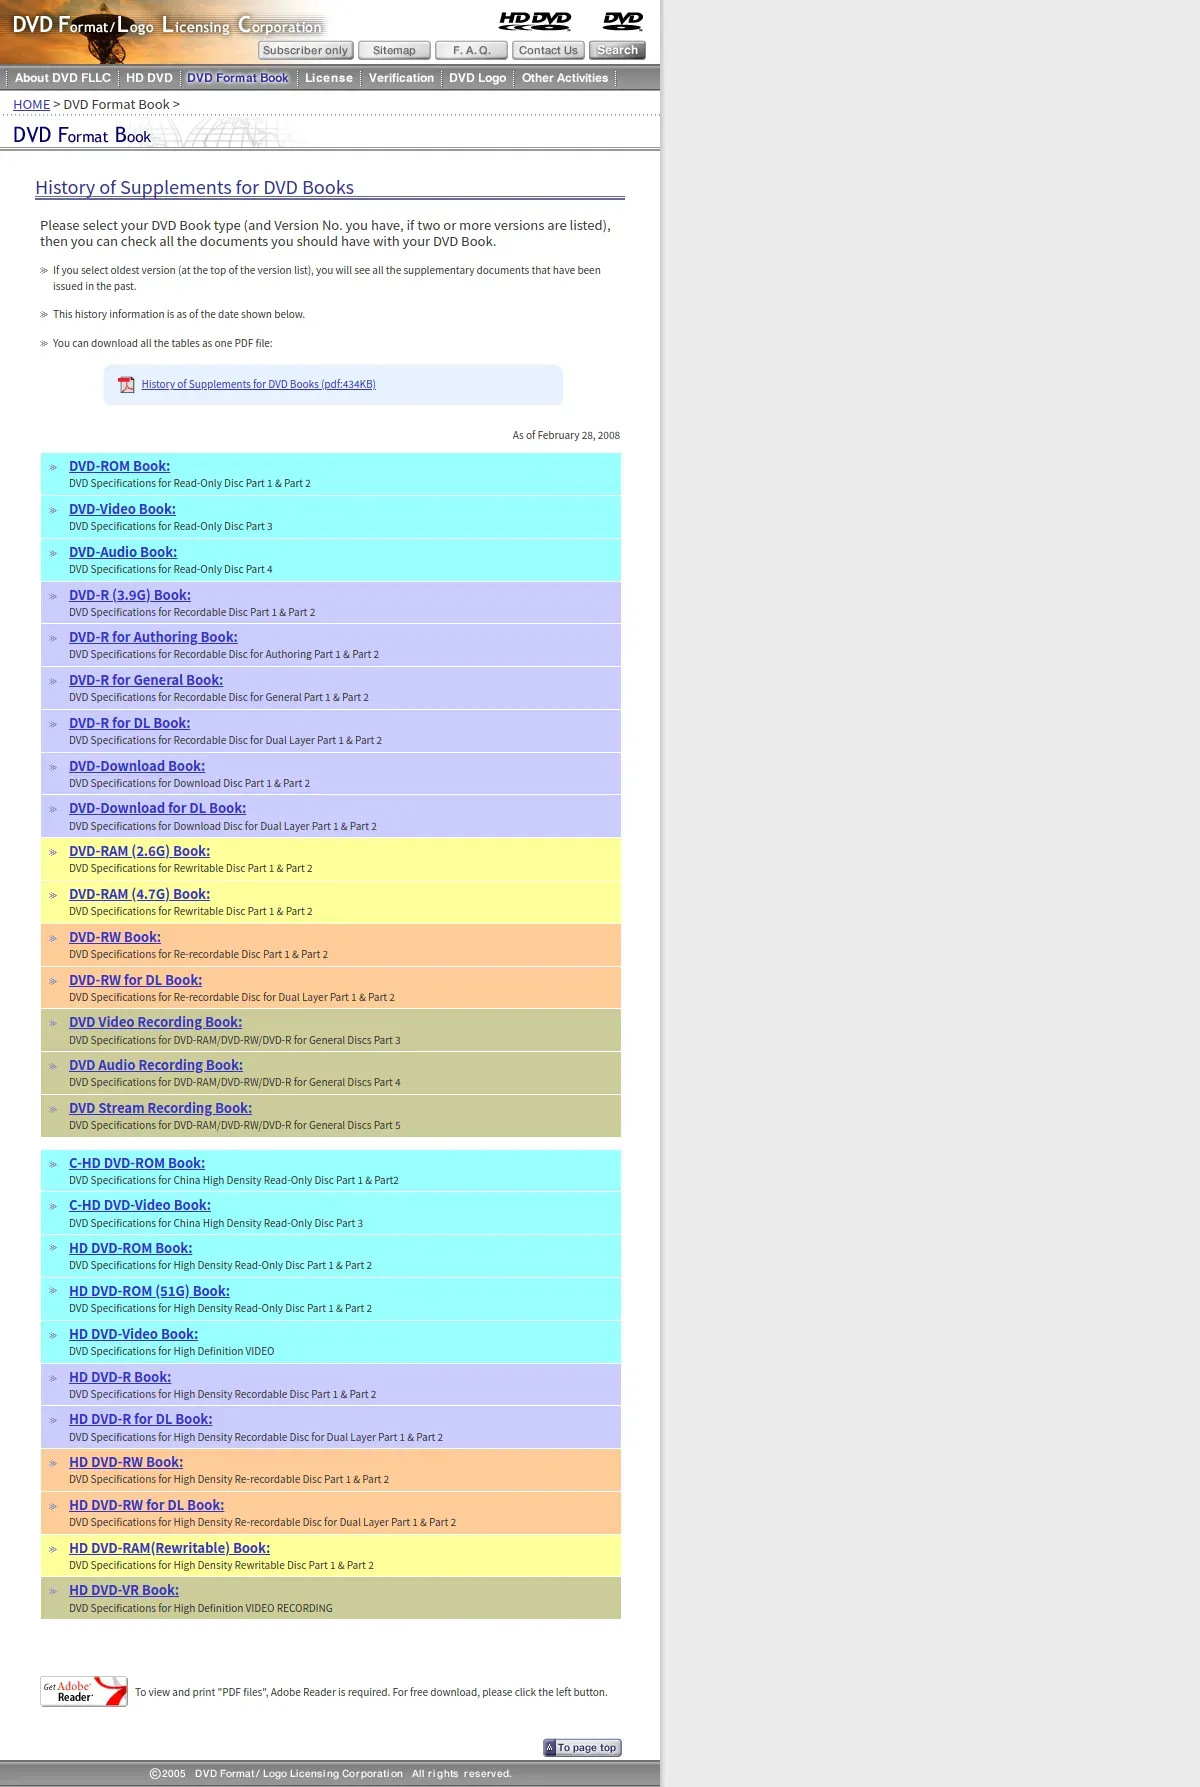Open HD DVD-RW Book link
Image resolution: width=1200 pixels, height=1787 pixels.
coord(126,1462)
